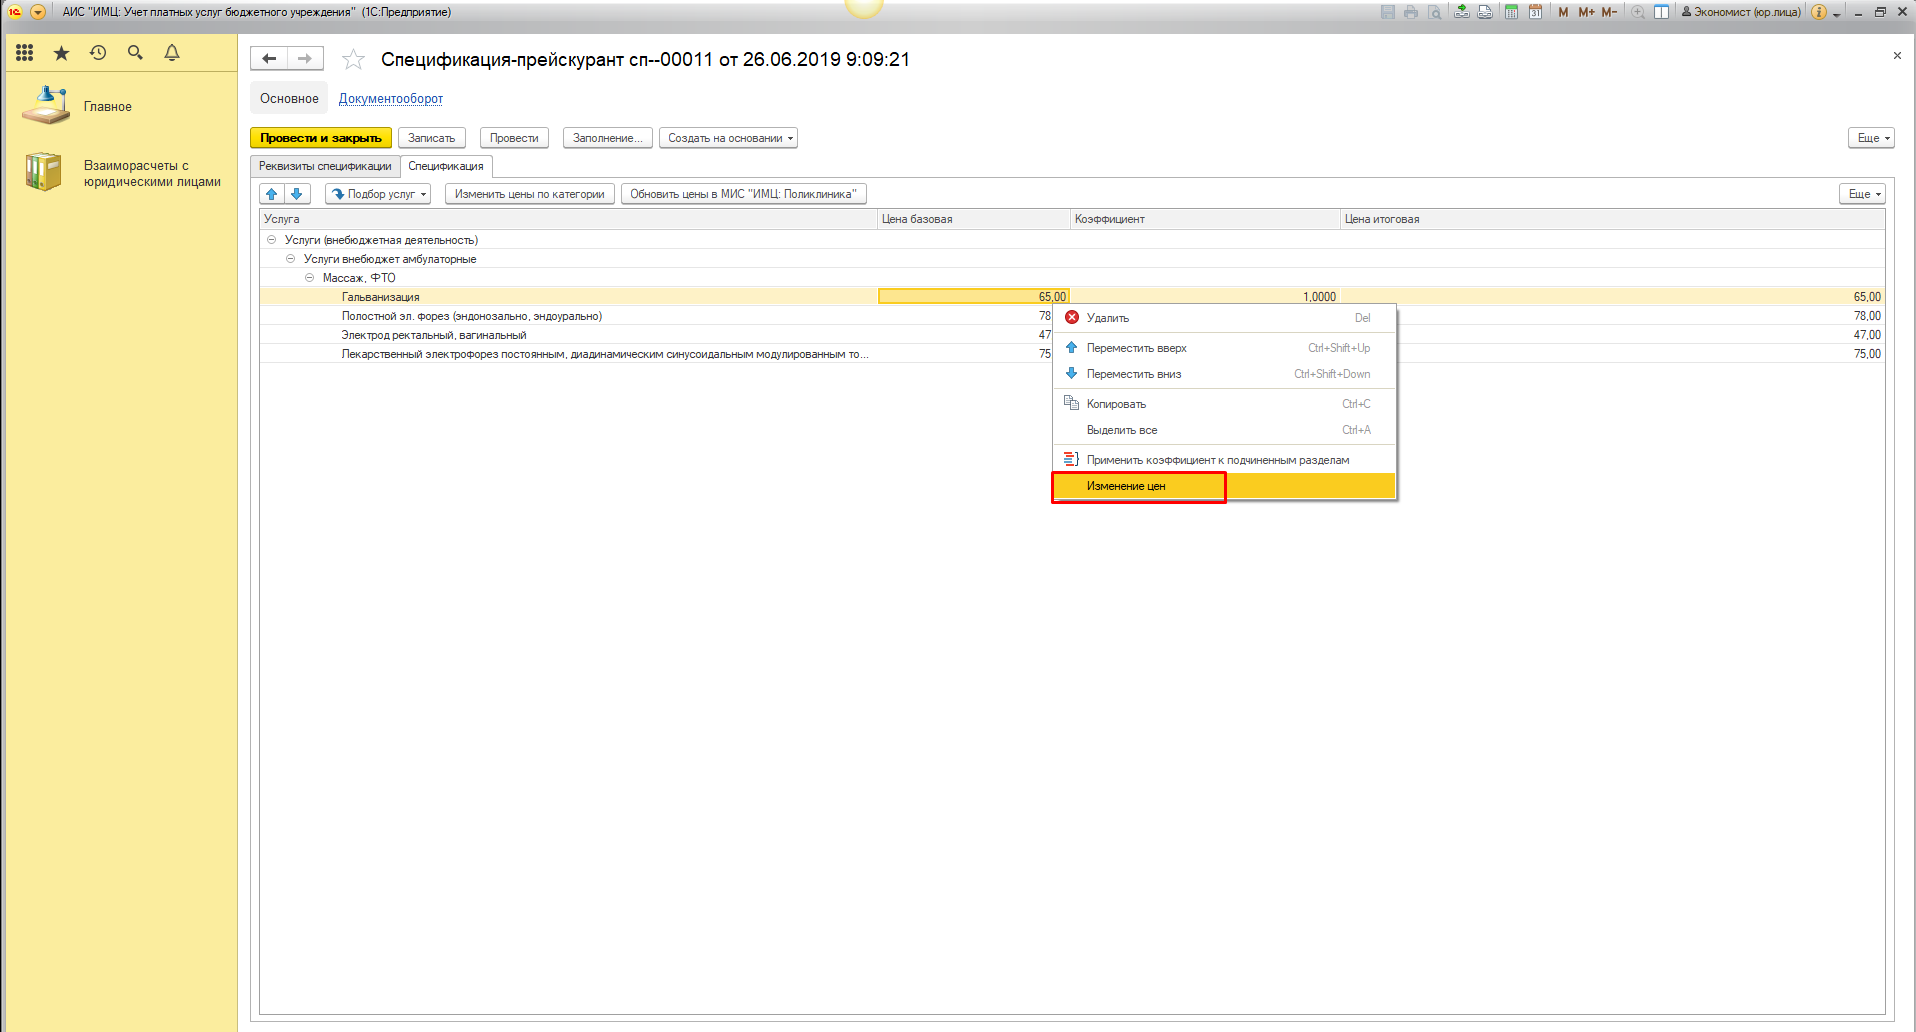This screenshot has height=1032, width=1916.
Task: Open notifications bell icon
Action: [x=172, y=53]
